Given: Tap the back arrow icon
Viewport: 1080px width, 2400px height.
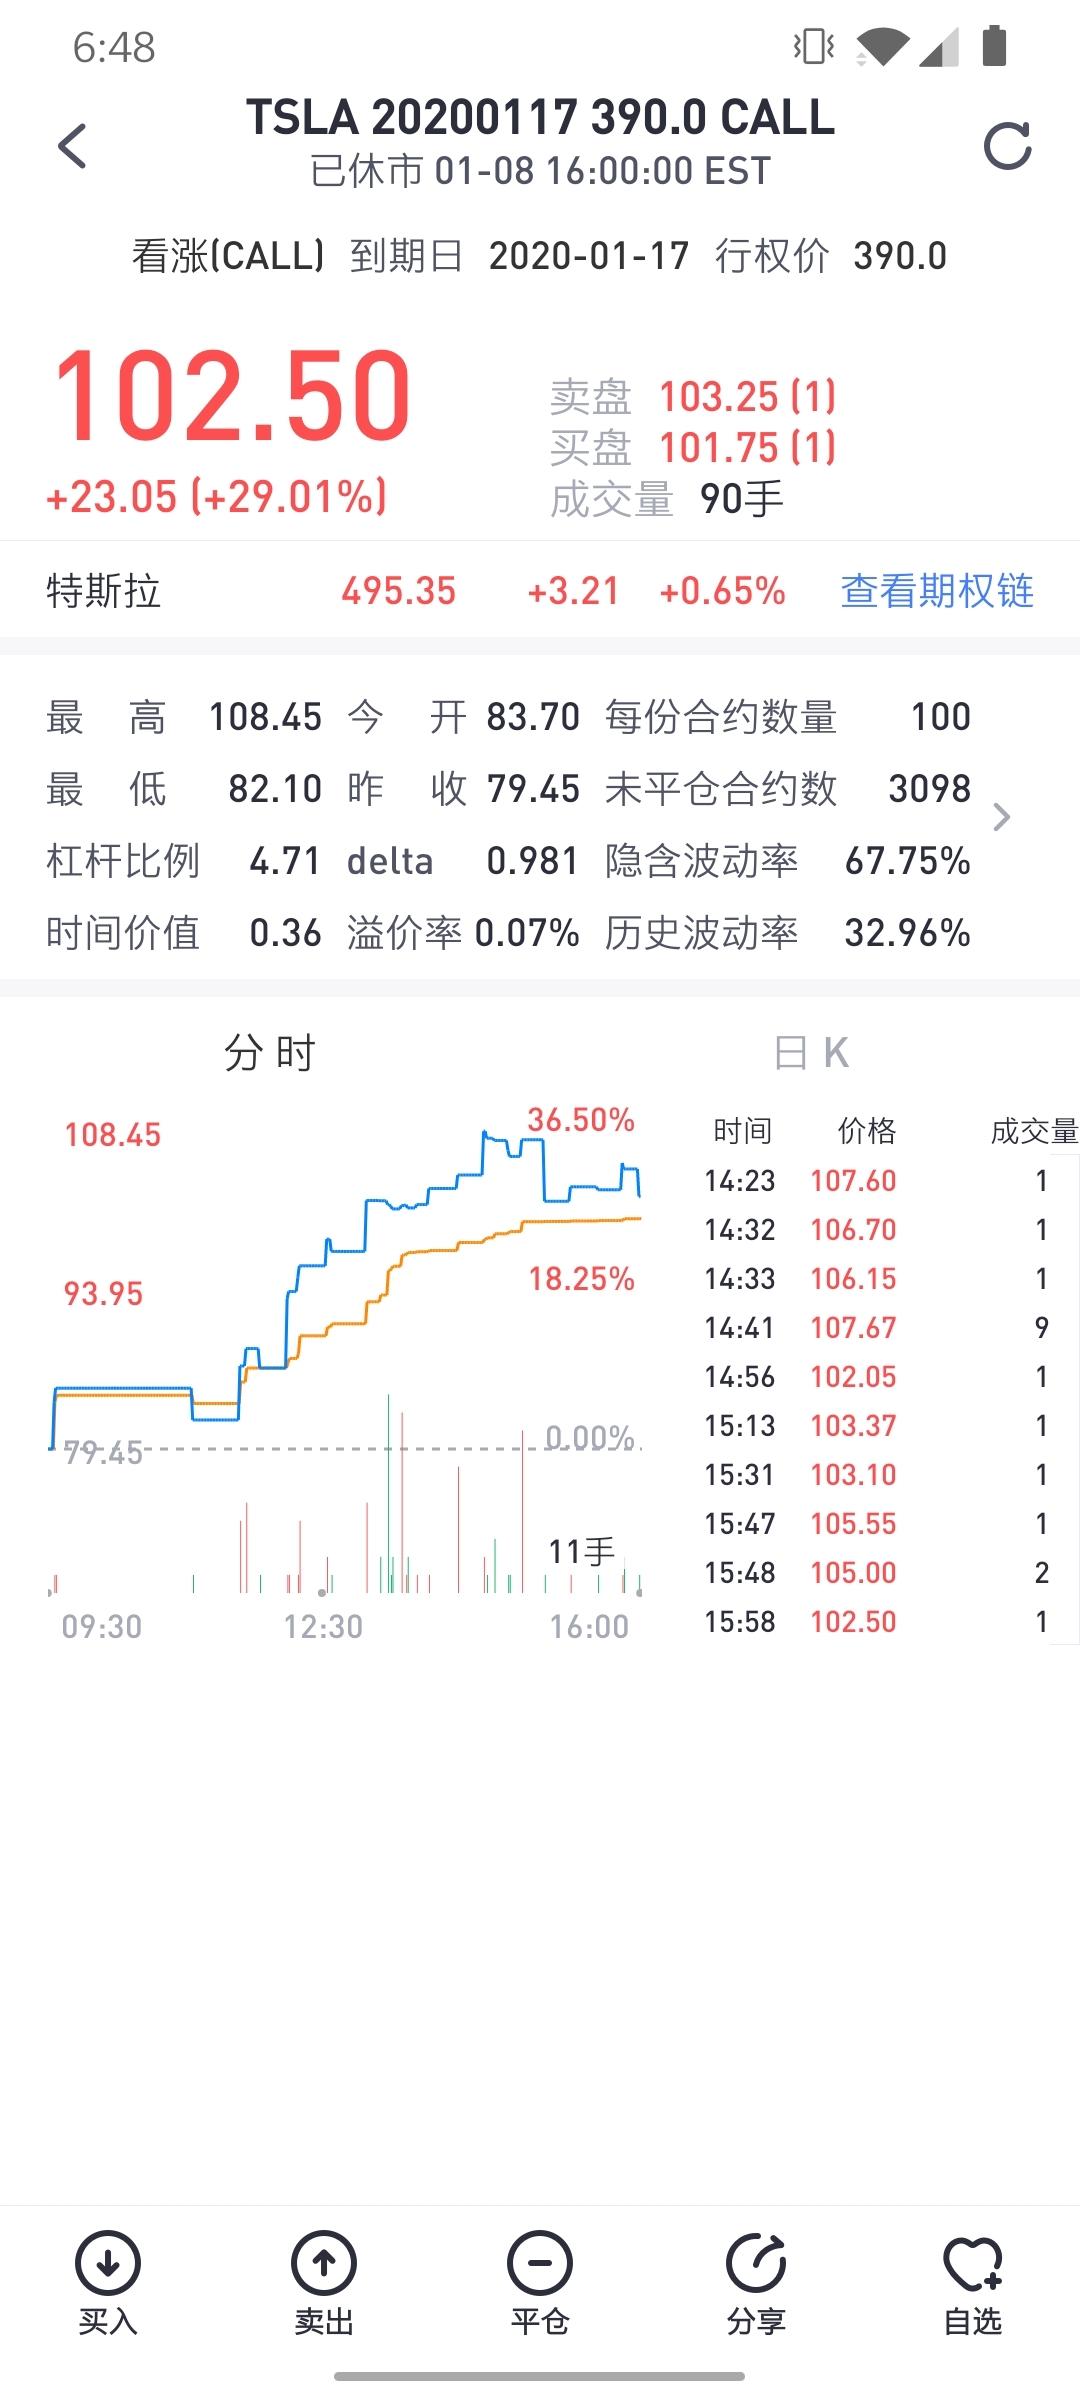Looking at the screenshot, I should pos(72,146).
